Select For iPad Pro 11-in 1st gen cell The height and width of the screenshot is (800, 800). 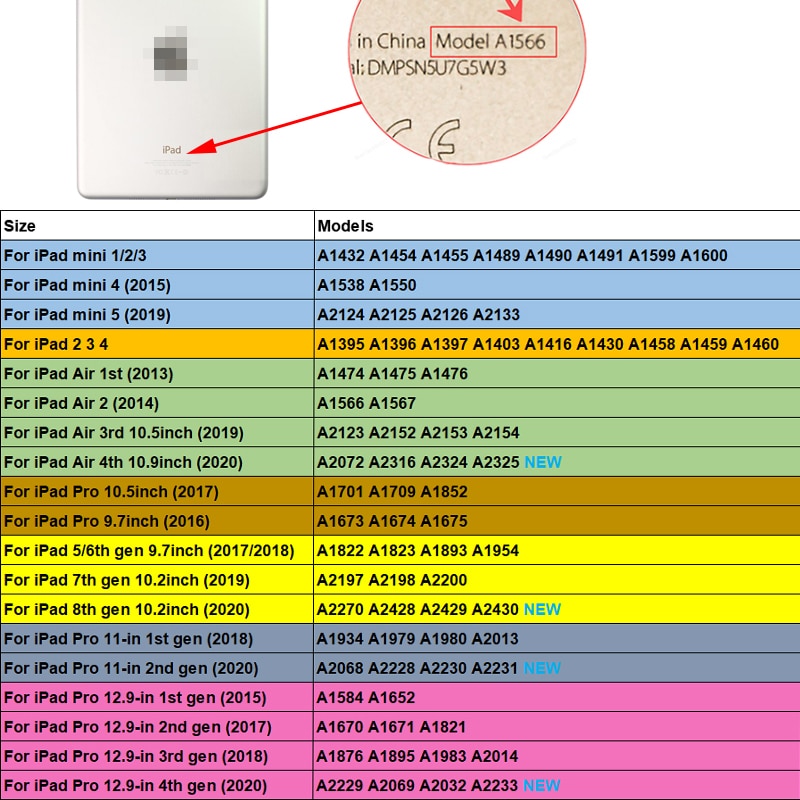[x=157, y=639]
